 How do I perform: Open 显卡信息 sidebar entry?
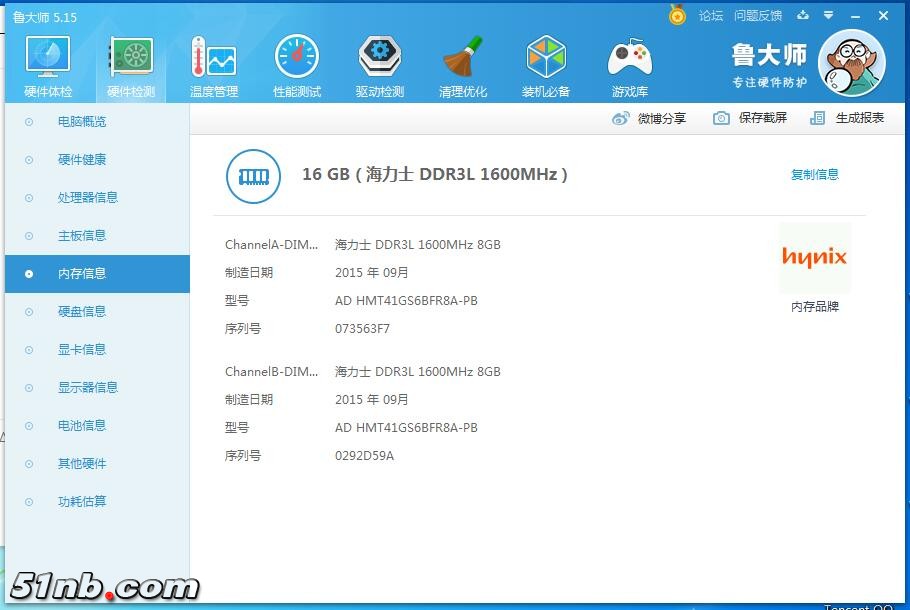pos(82,350)
